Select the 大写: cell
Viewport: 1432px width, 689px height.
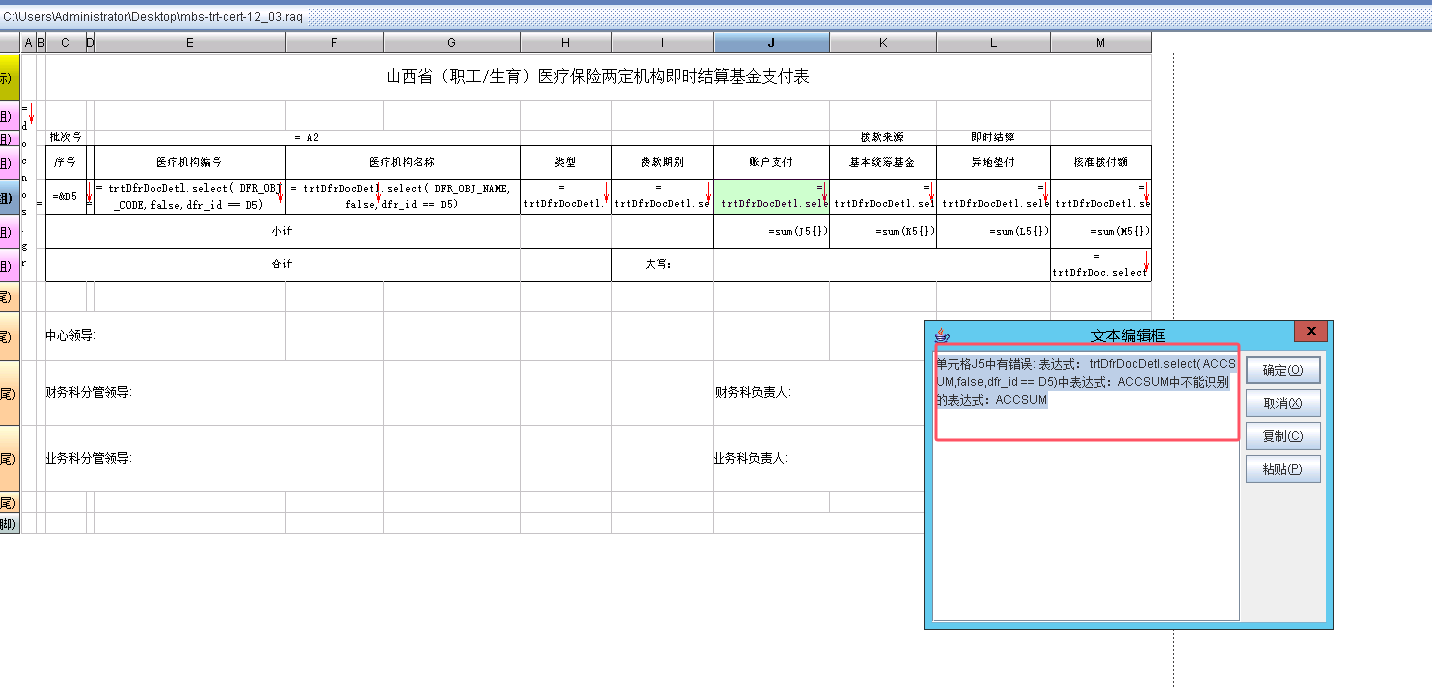tap(662, 265)
